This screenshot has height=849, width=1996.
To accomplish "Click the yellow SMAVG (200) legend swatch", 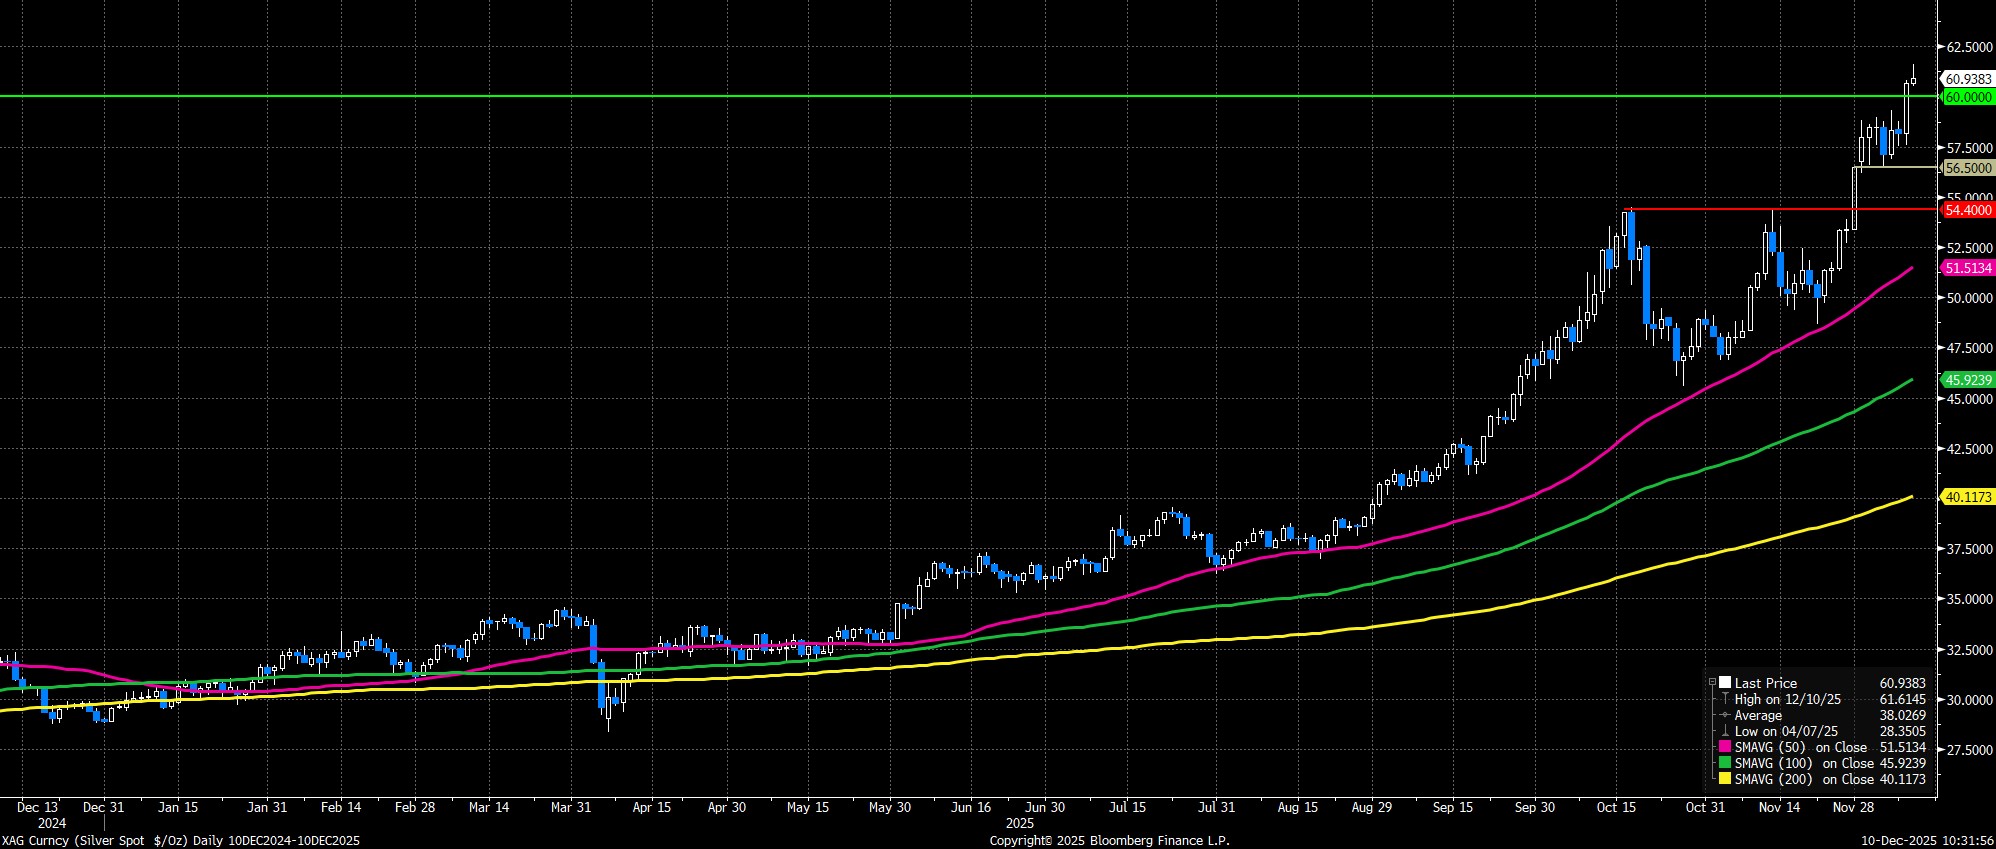I will 1725,779.
